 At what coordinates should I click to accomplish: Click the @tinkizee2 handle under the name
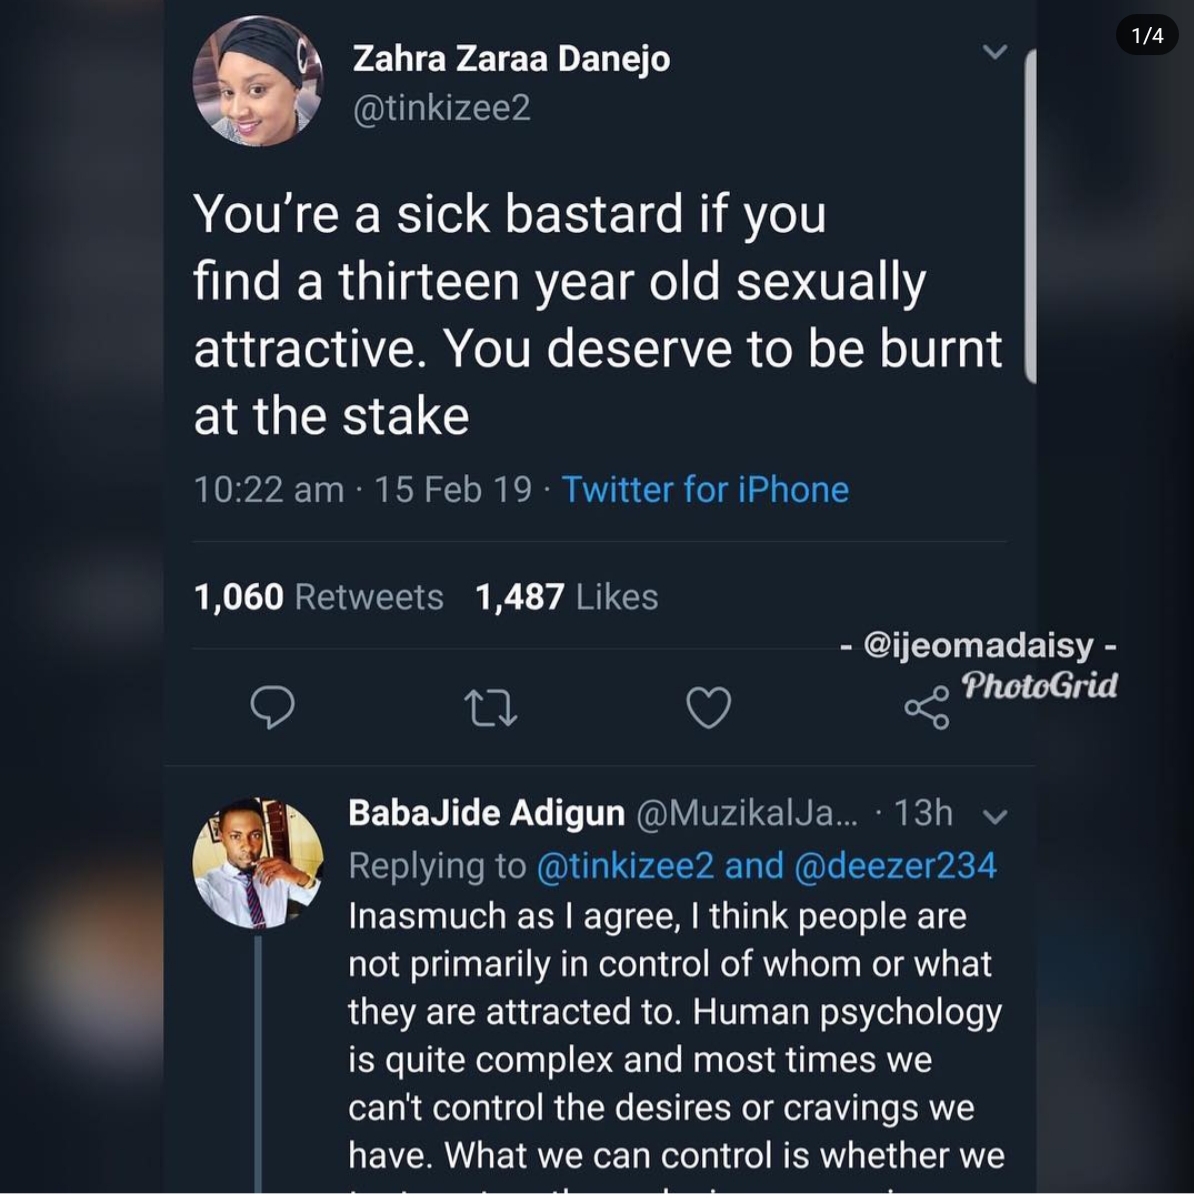pyautogui.click(x=441, y=108)
